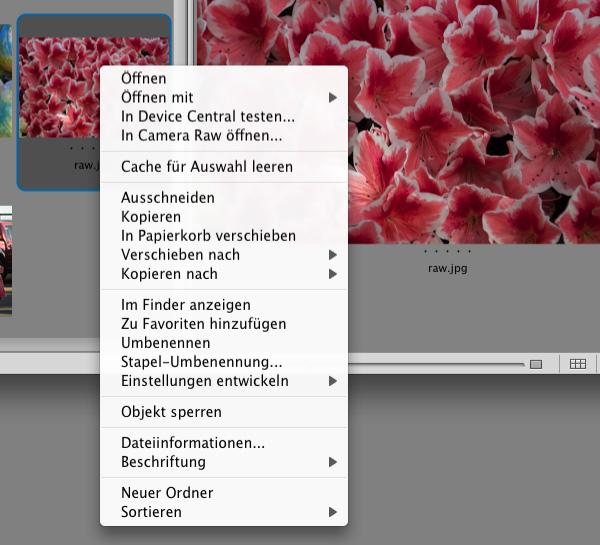
Task: Click the thumbnail size slider track
Action: [x=440, y=364]
